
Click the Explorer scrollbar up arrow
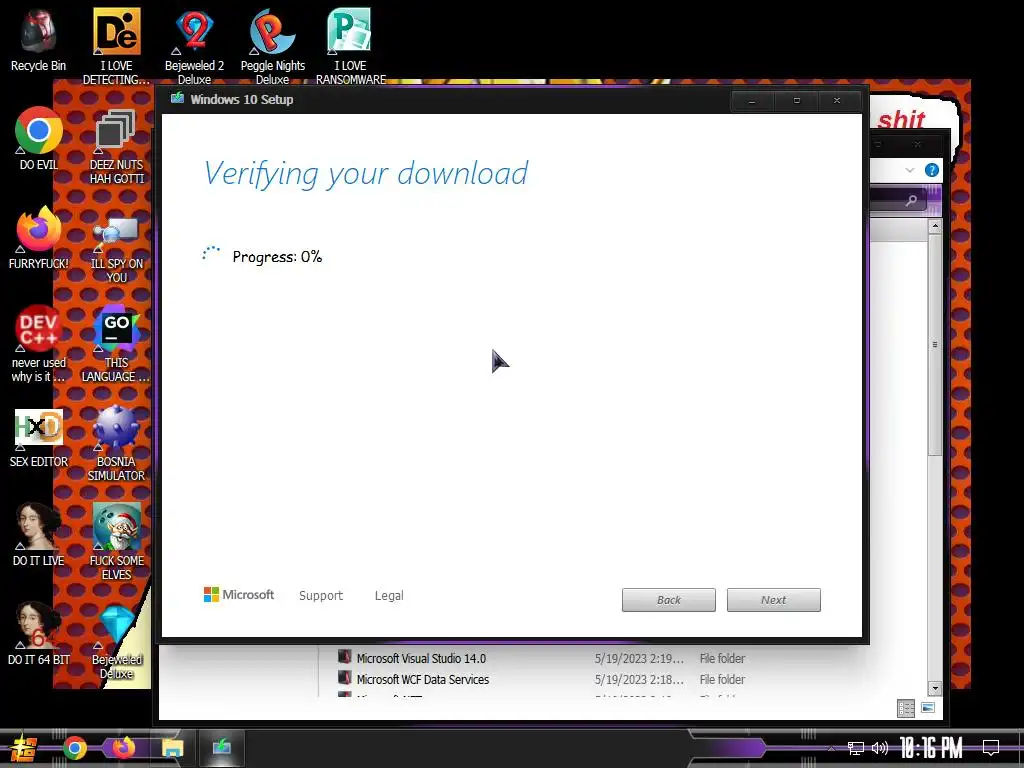[935, 227]
